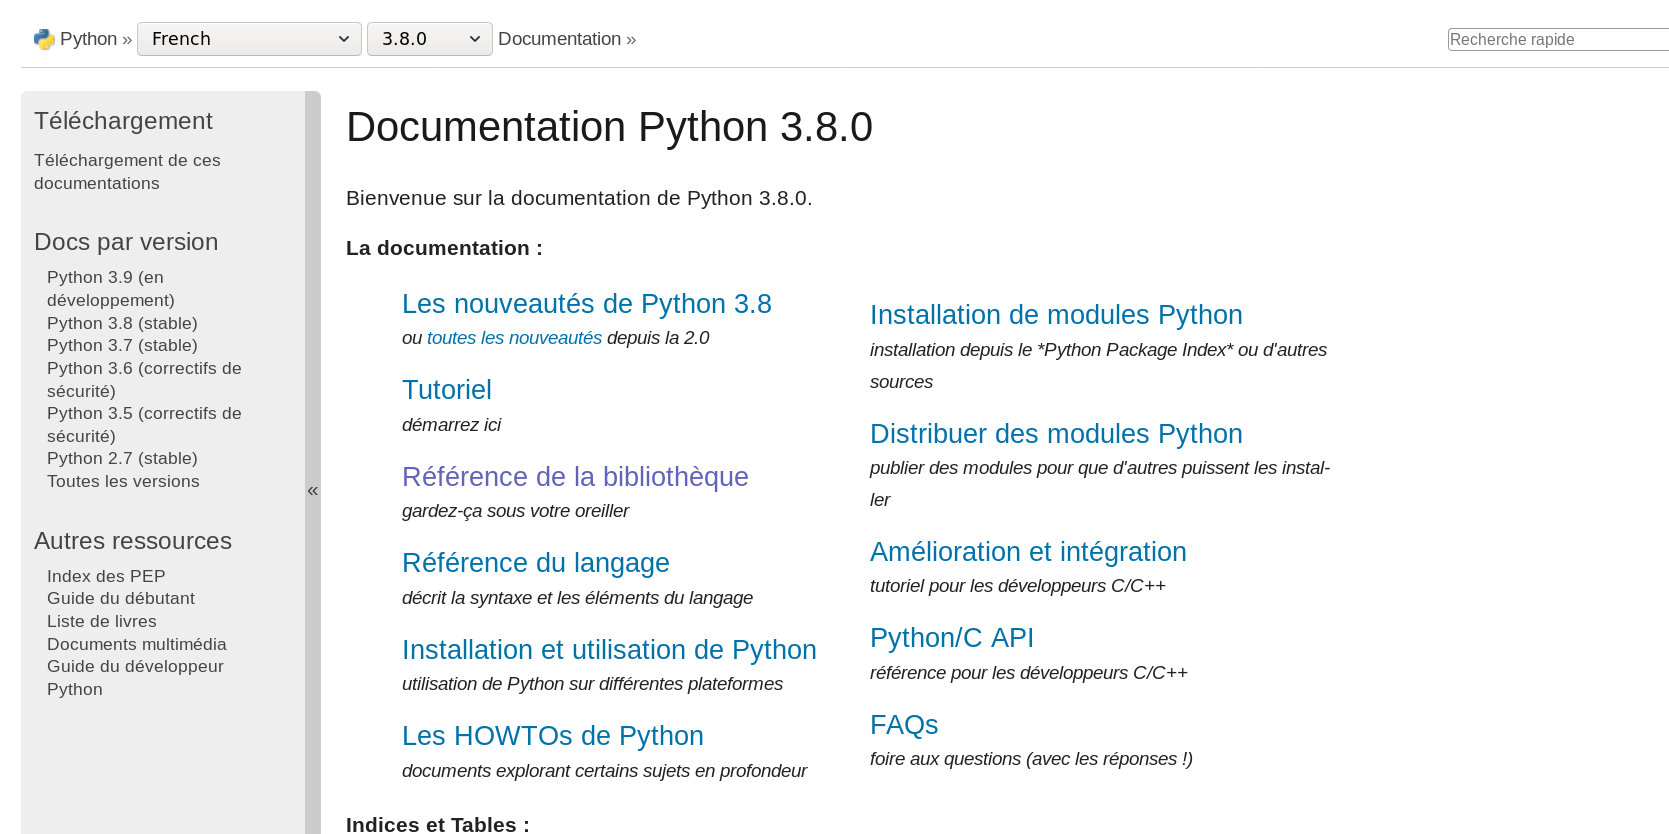Go to Référence de la bibliothèque

pyautogui.click(x=575, y=477)
